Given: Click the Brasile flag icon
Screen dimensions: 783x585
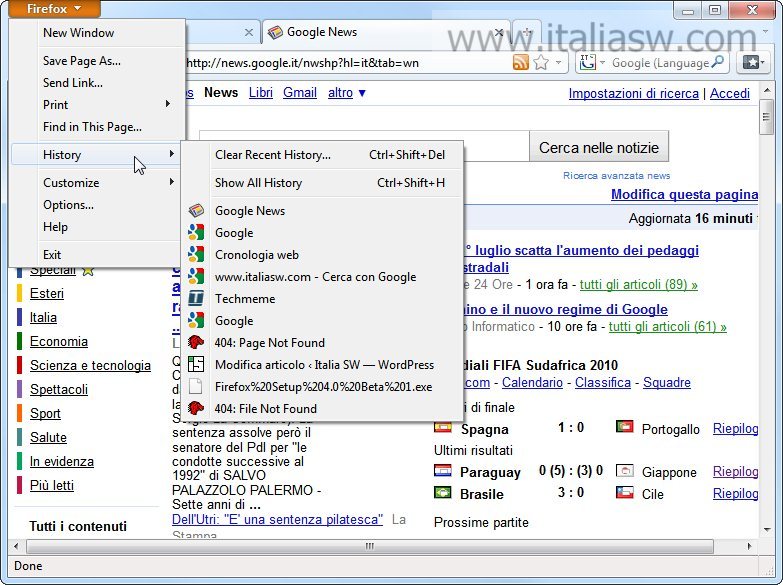Looking at the screenshot, I should point(443,492).
